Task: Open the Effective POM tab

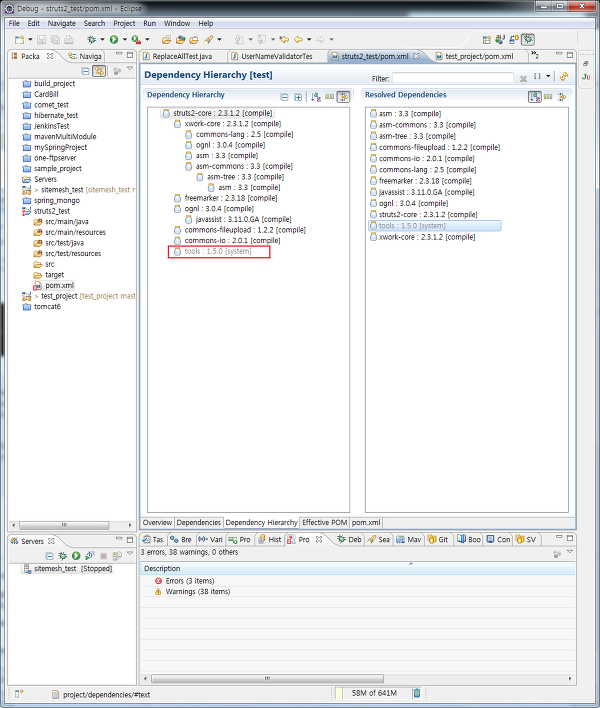Action: [325, 522]
